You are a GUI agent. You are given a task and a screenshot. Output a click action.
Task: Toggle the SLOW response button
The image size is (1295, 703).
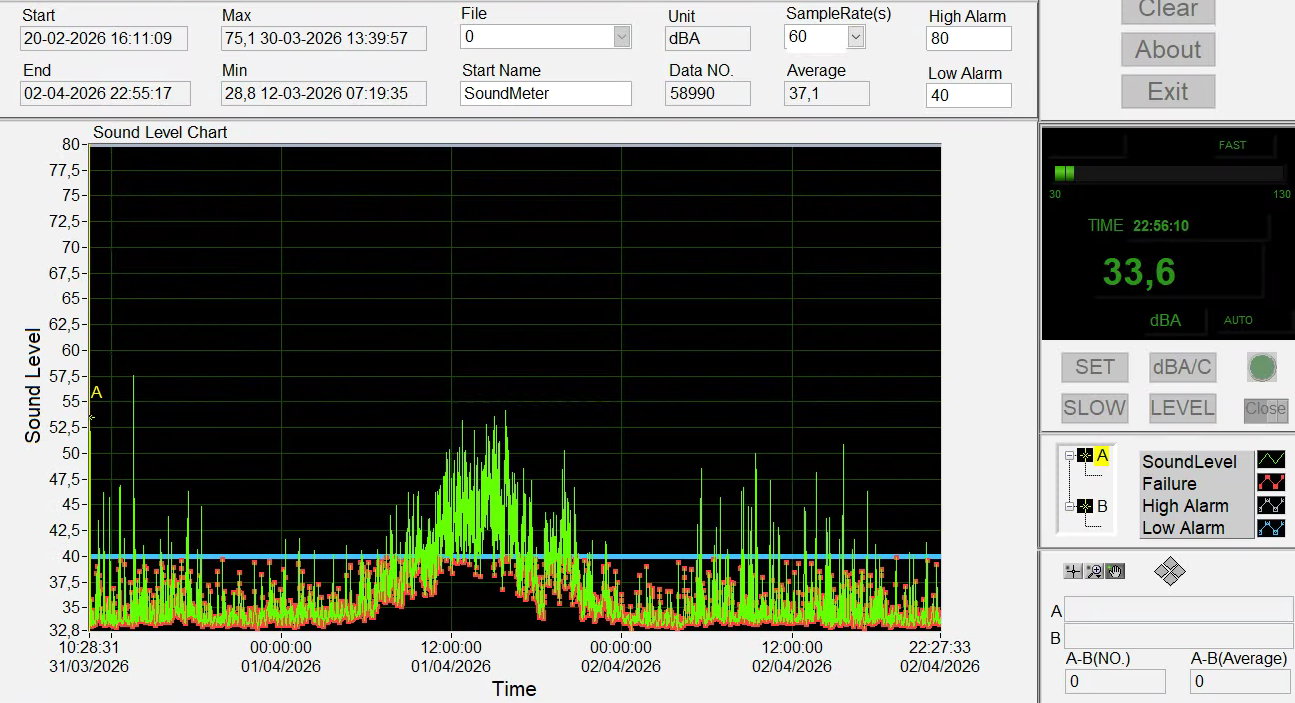coord(1094,408)
